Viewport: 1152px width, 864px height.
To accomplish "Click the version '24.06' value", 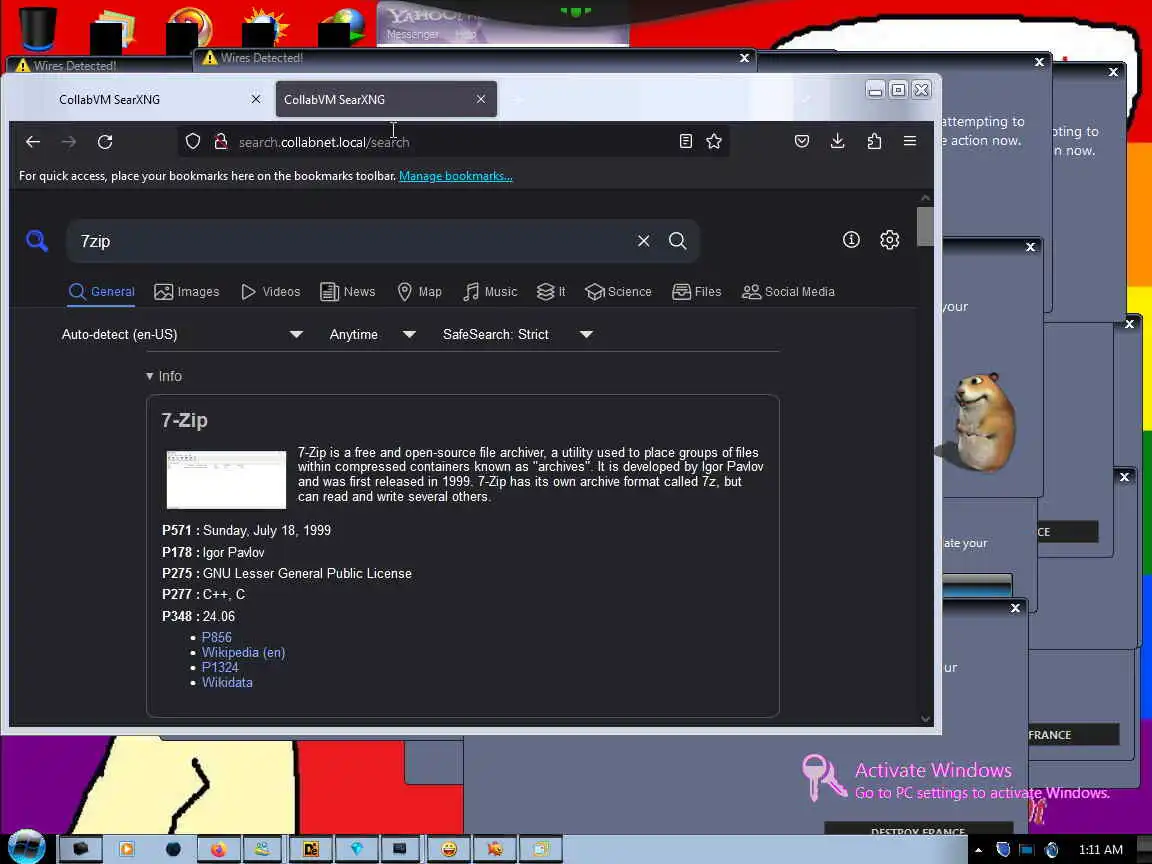I will (x=219, y=616).
